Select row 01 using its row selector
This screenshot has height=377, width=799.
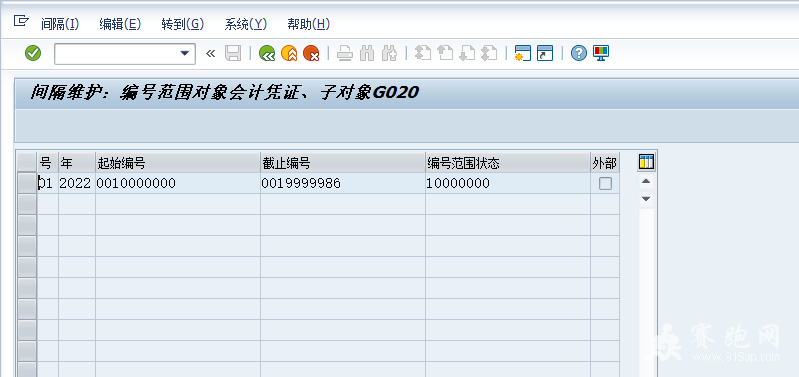click(x=27, y=183)
